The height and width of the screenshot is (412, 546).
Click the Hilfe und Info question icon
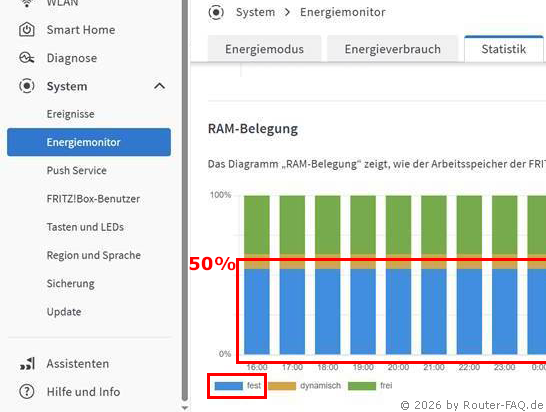coord(27,392)
